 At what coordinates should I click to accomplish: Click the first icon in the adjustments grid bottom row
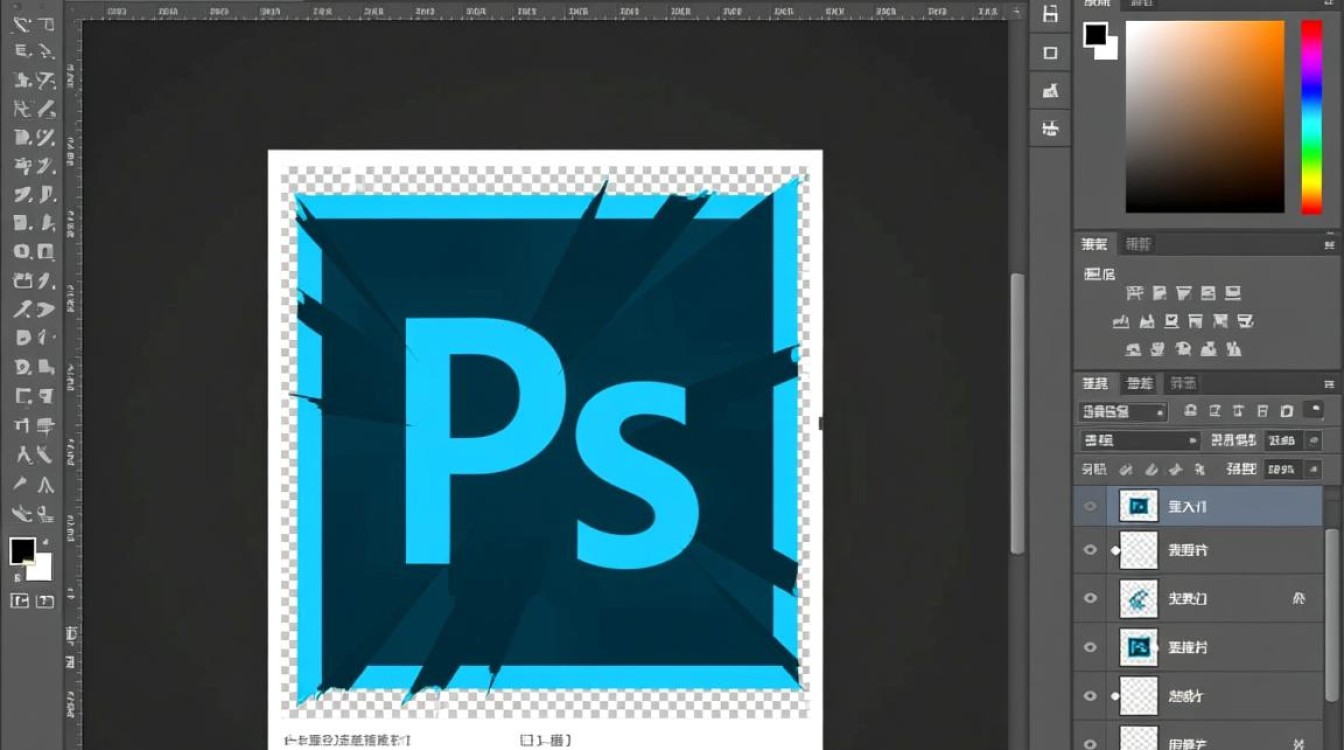tap(1133, 350)
